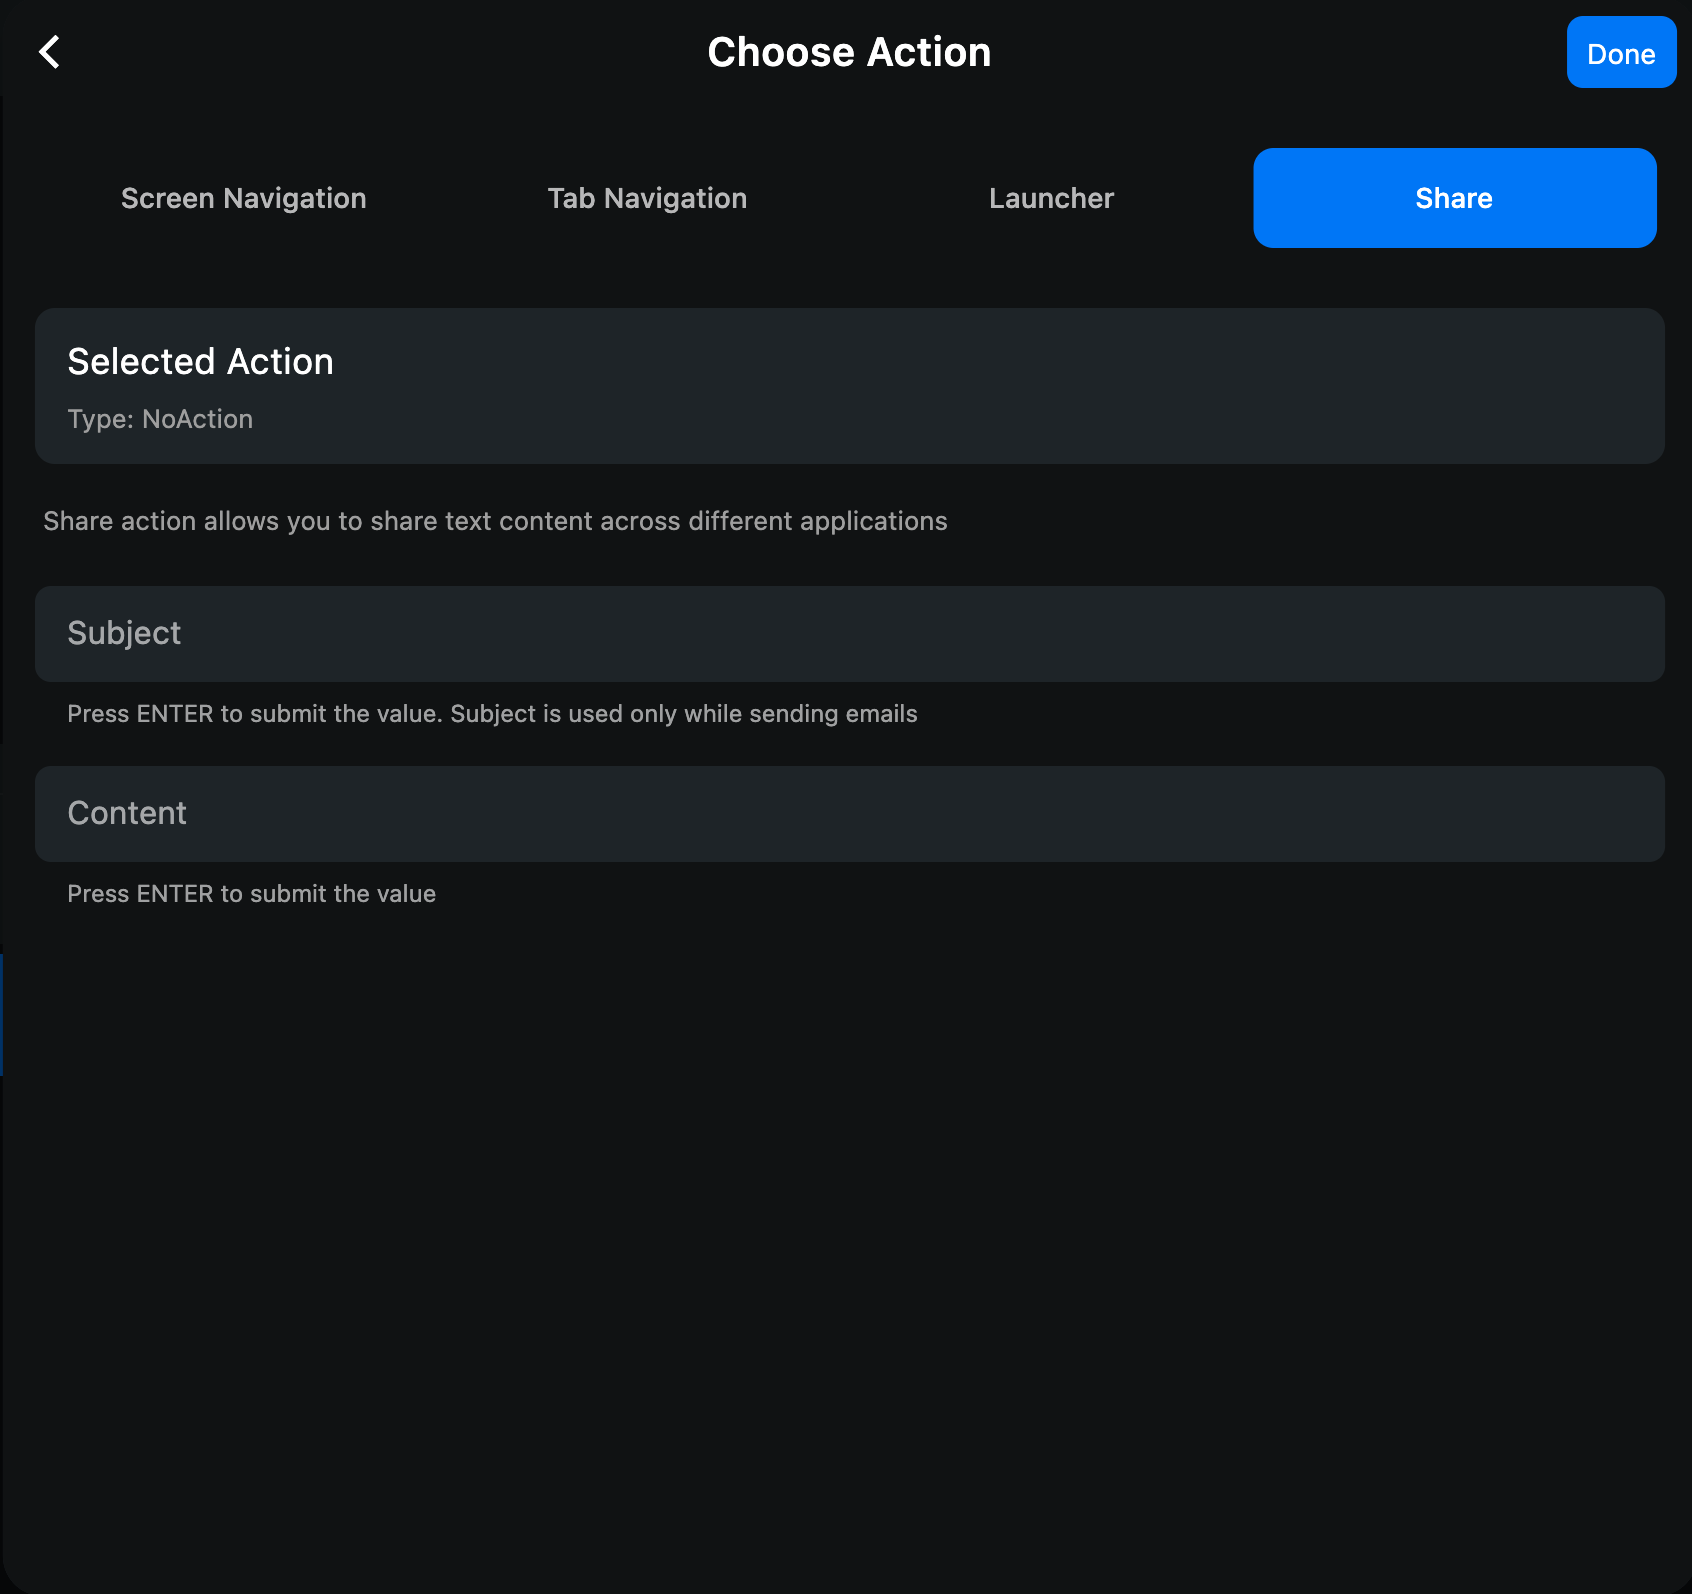This screenshot has width=1692, height=1594.
Task: Focus the Content input field
Action: 850,814
